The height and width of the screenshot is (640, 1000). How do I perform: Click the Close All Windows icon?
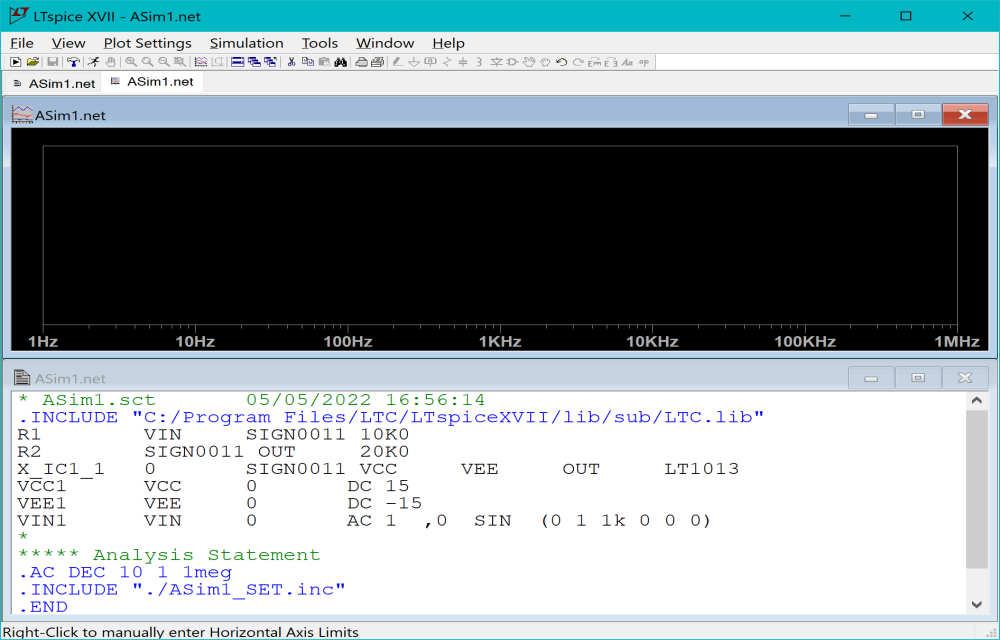270,62
